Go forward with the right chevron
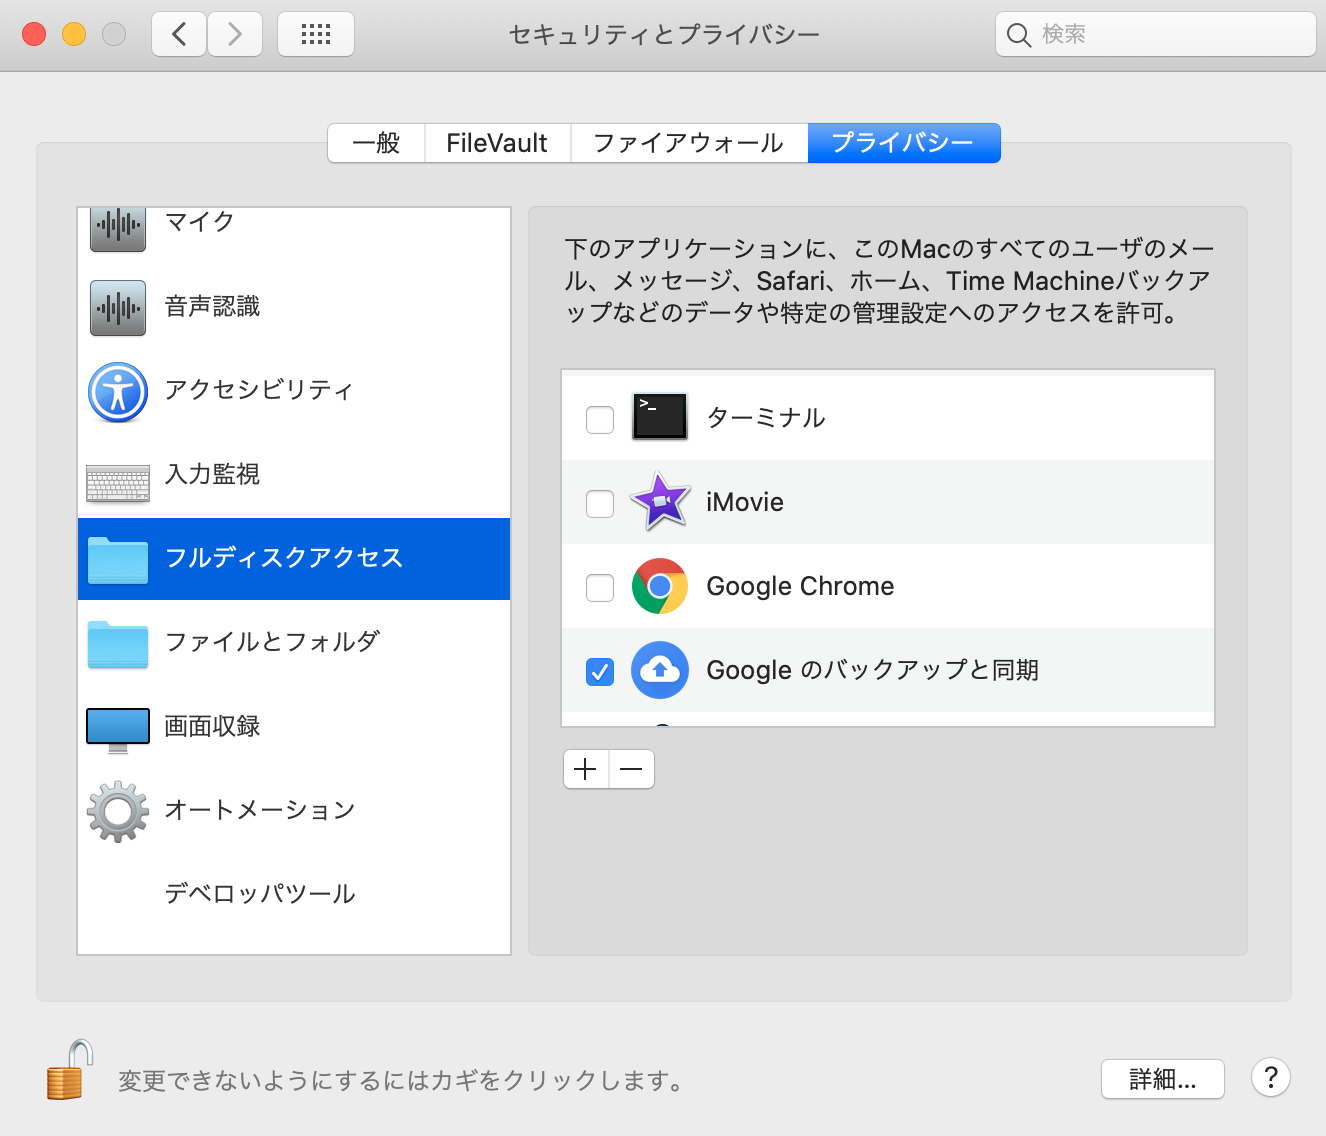This screenshot has width=1326, height=1136. pyautogui.click(x=235, y=35)
